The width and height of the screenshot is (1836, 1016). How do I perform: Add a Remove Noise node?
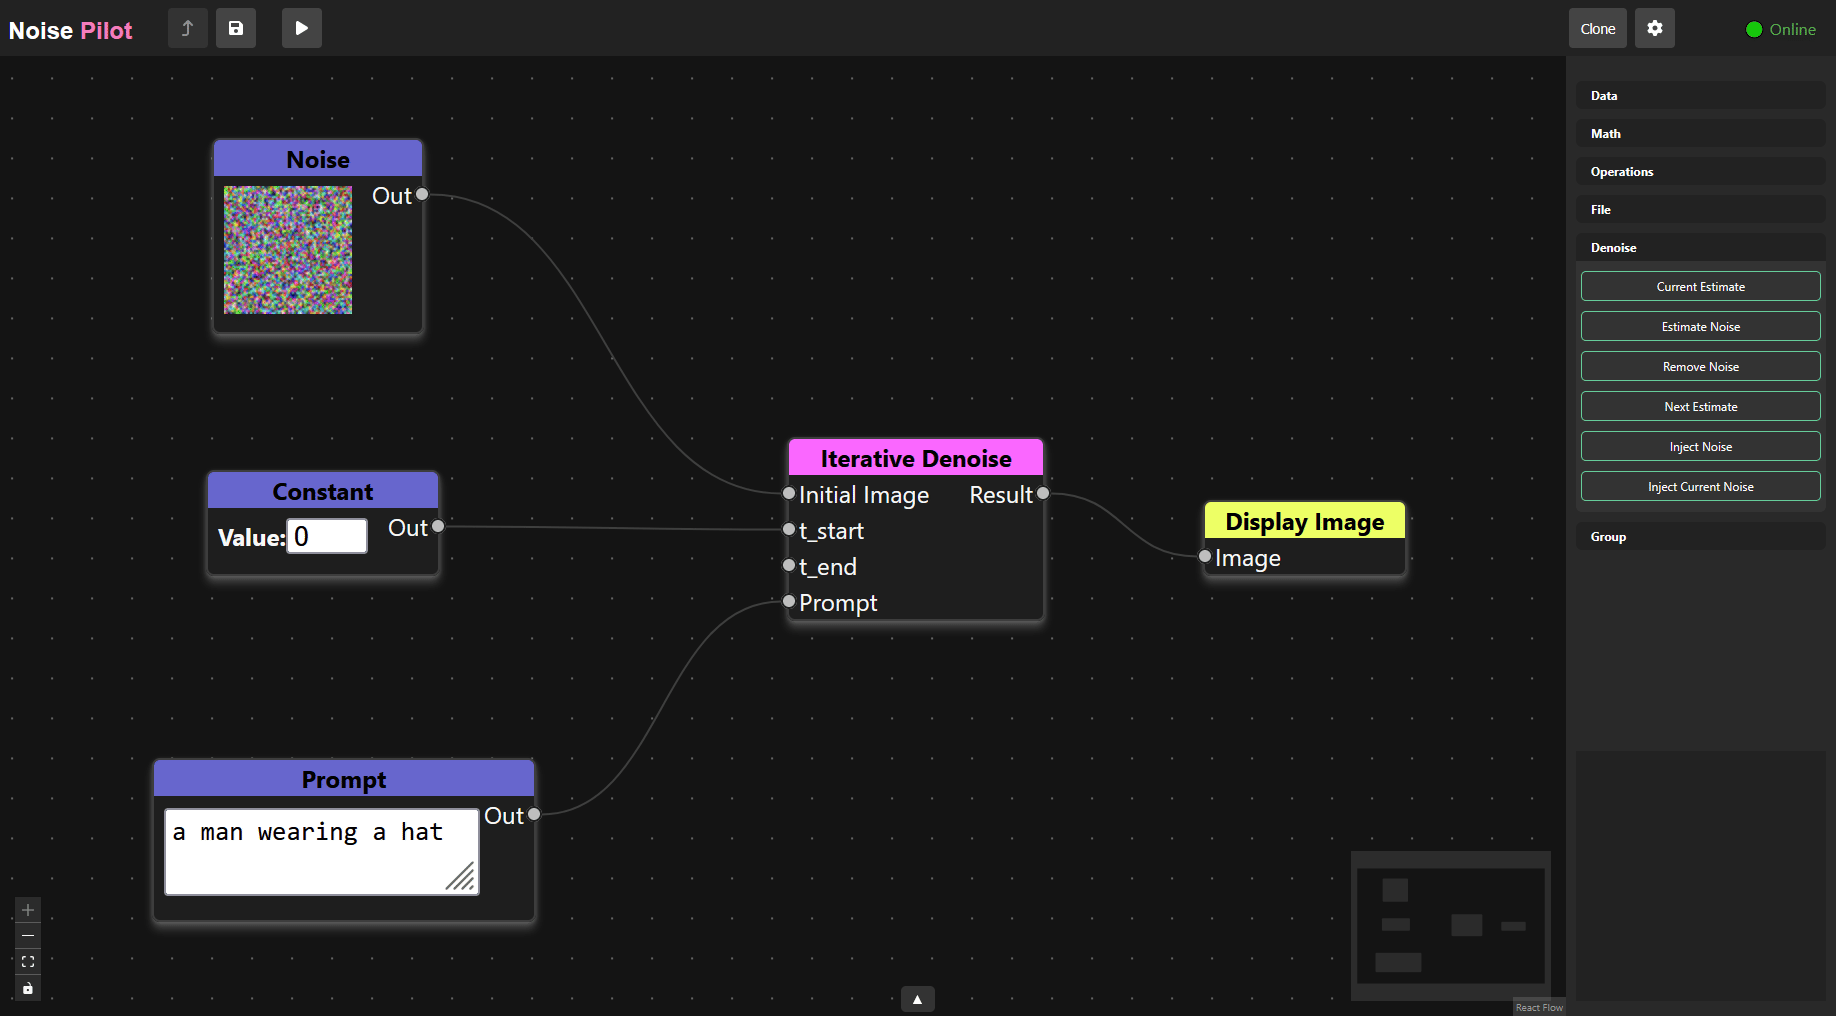[1700, 366]
